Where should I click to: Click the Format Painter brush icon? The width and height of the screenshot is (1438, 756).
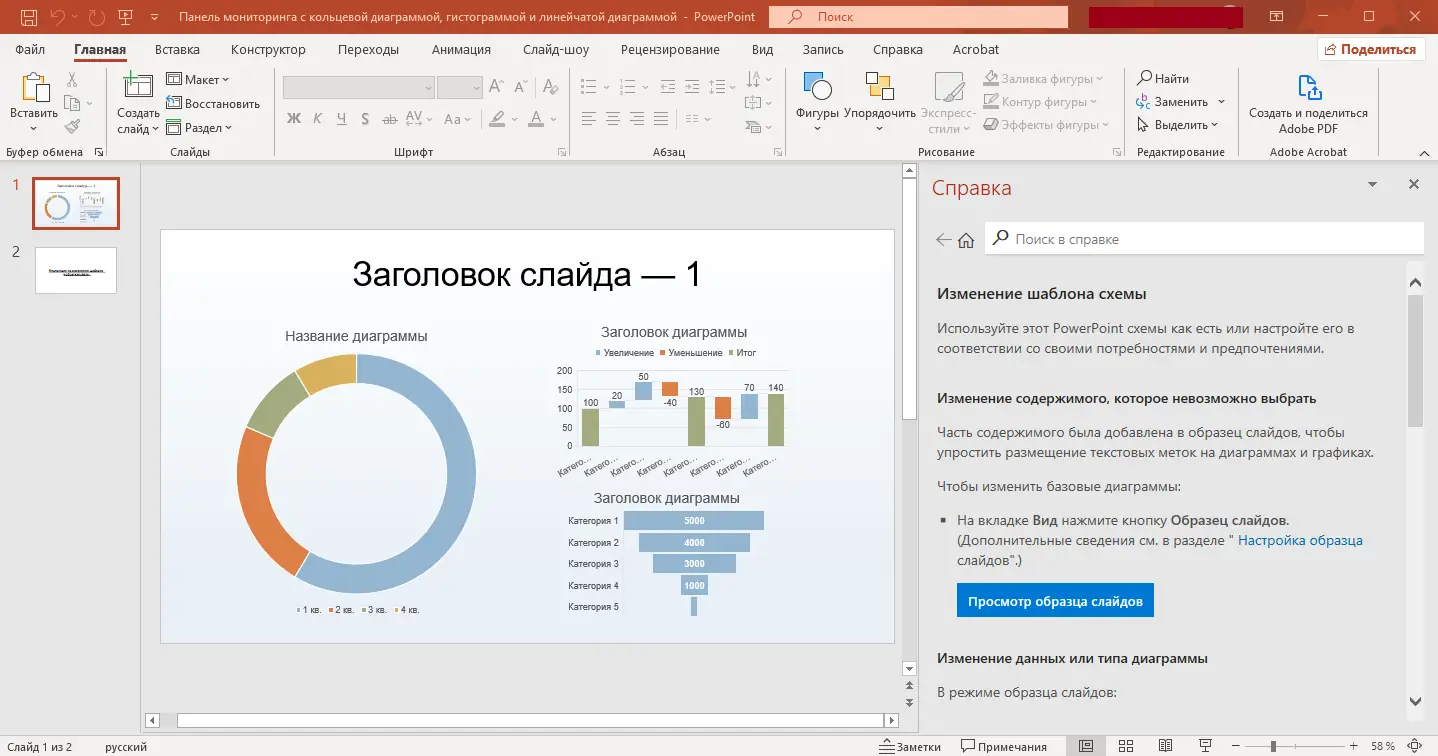[x=72, y=126]
